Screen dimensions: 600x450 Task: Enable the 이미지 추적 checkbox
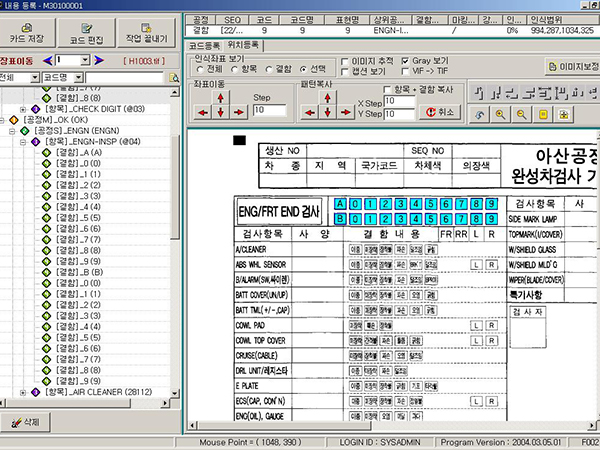click(343, 61)
